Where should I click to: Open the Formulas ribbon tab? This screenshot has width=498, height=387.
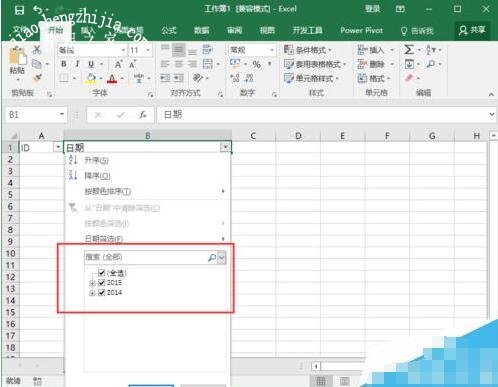click(169, 31)
